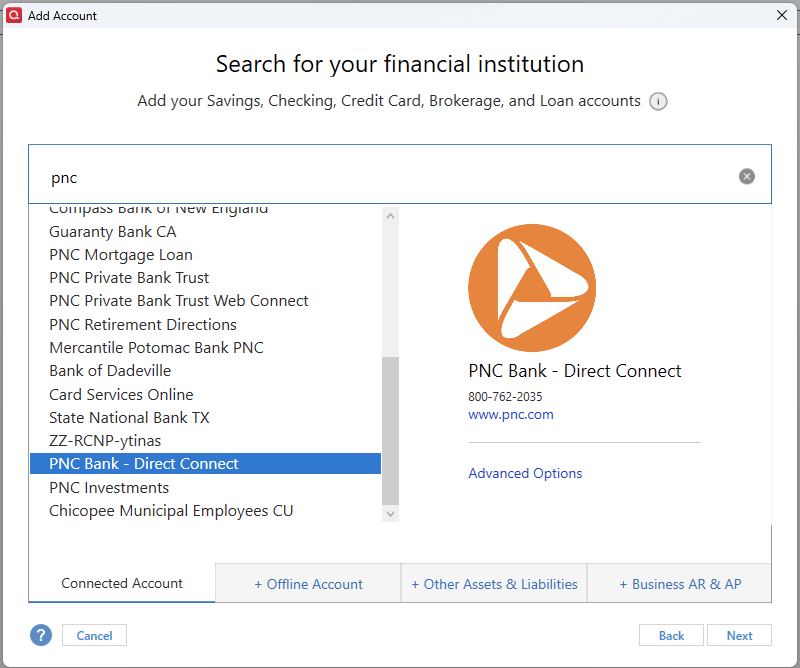Choose Bank of Dadeville

click(110, 370)
